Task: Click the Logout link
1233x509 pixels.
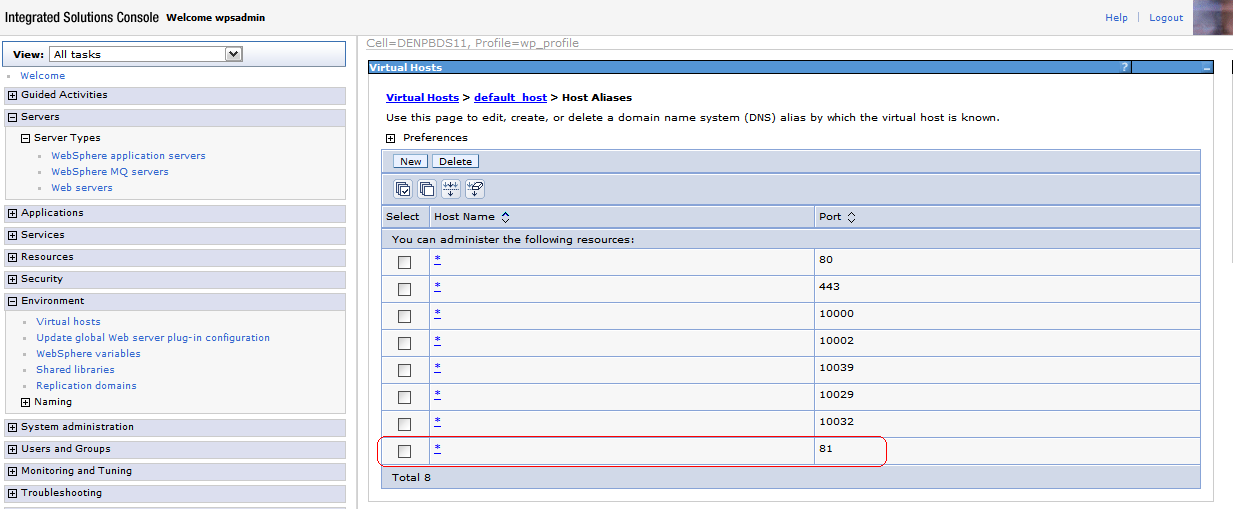Action: click(x=1166, y=18)
